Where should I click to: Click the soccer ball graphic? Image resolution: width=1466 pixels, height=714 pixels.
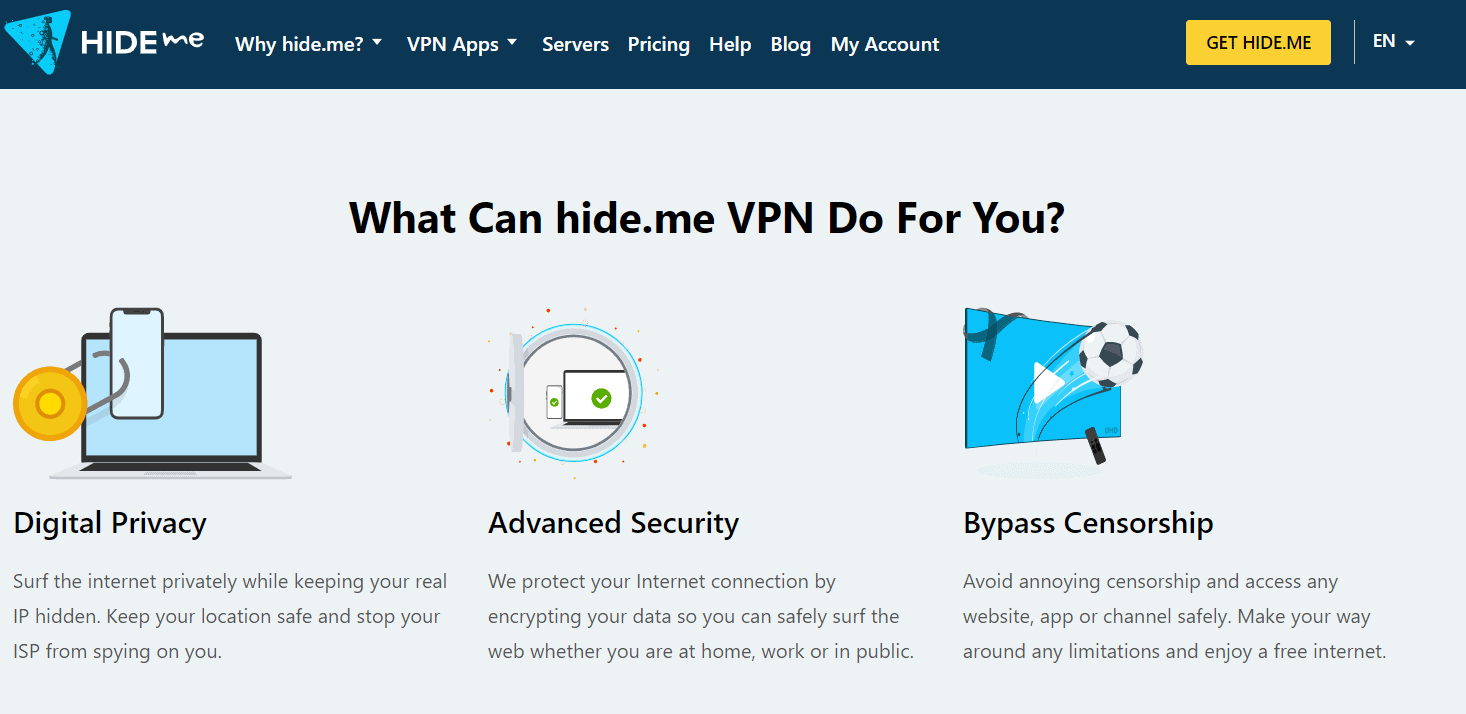point(1110,353)
